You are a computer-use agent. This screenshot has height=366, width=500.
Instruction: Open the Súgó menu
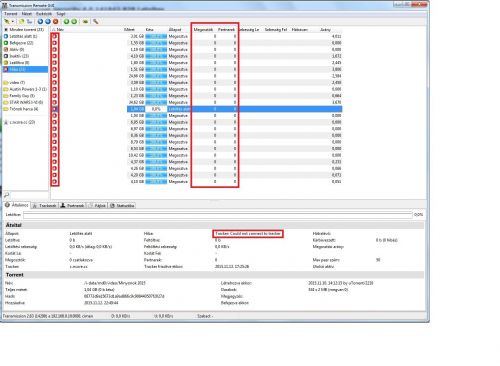pos(61,14)
